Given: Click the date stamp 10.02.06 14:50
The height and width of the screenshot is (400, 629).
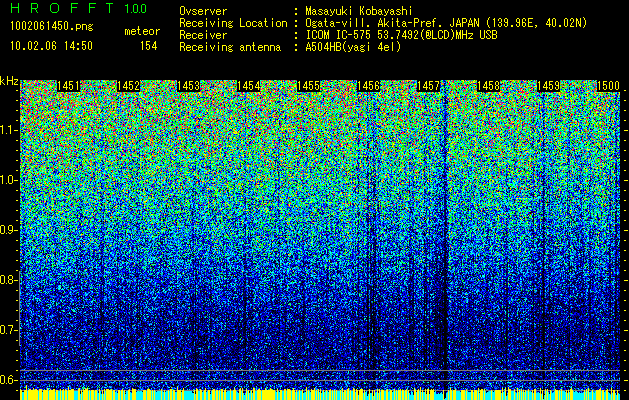Looking at the screenshot, I should (51, 45).
